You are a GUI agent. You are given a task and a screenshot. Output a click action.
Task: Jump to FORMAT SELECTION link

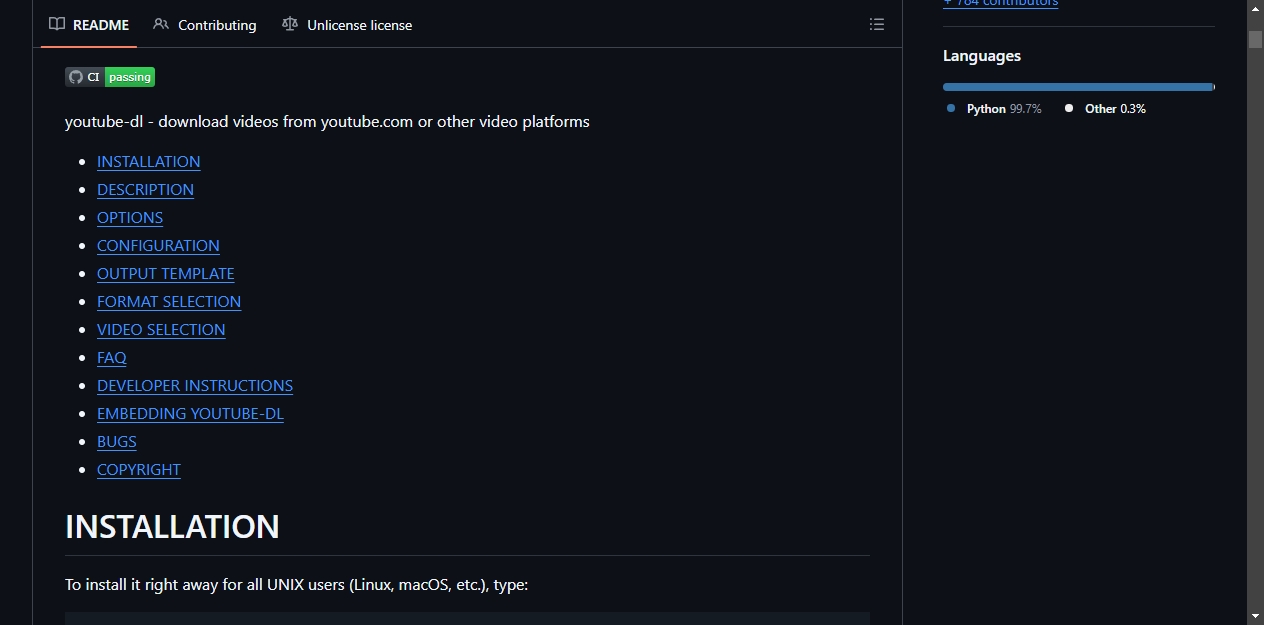[x=169, y=302]
